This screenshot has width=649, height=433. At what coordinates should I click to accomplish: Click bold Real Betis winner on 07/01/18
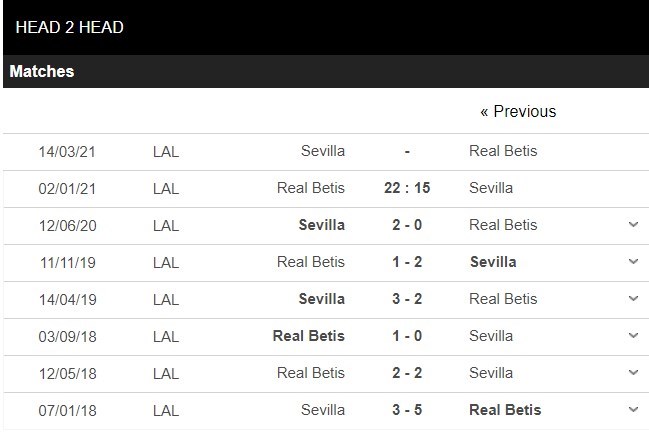click(505, 410)
